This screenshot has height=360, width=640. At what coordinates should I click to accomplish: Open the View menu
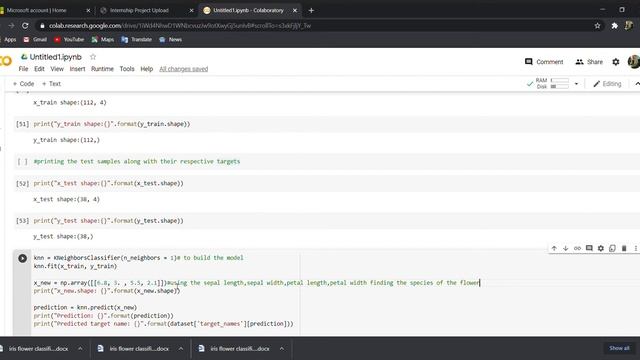tap(57, 69)
